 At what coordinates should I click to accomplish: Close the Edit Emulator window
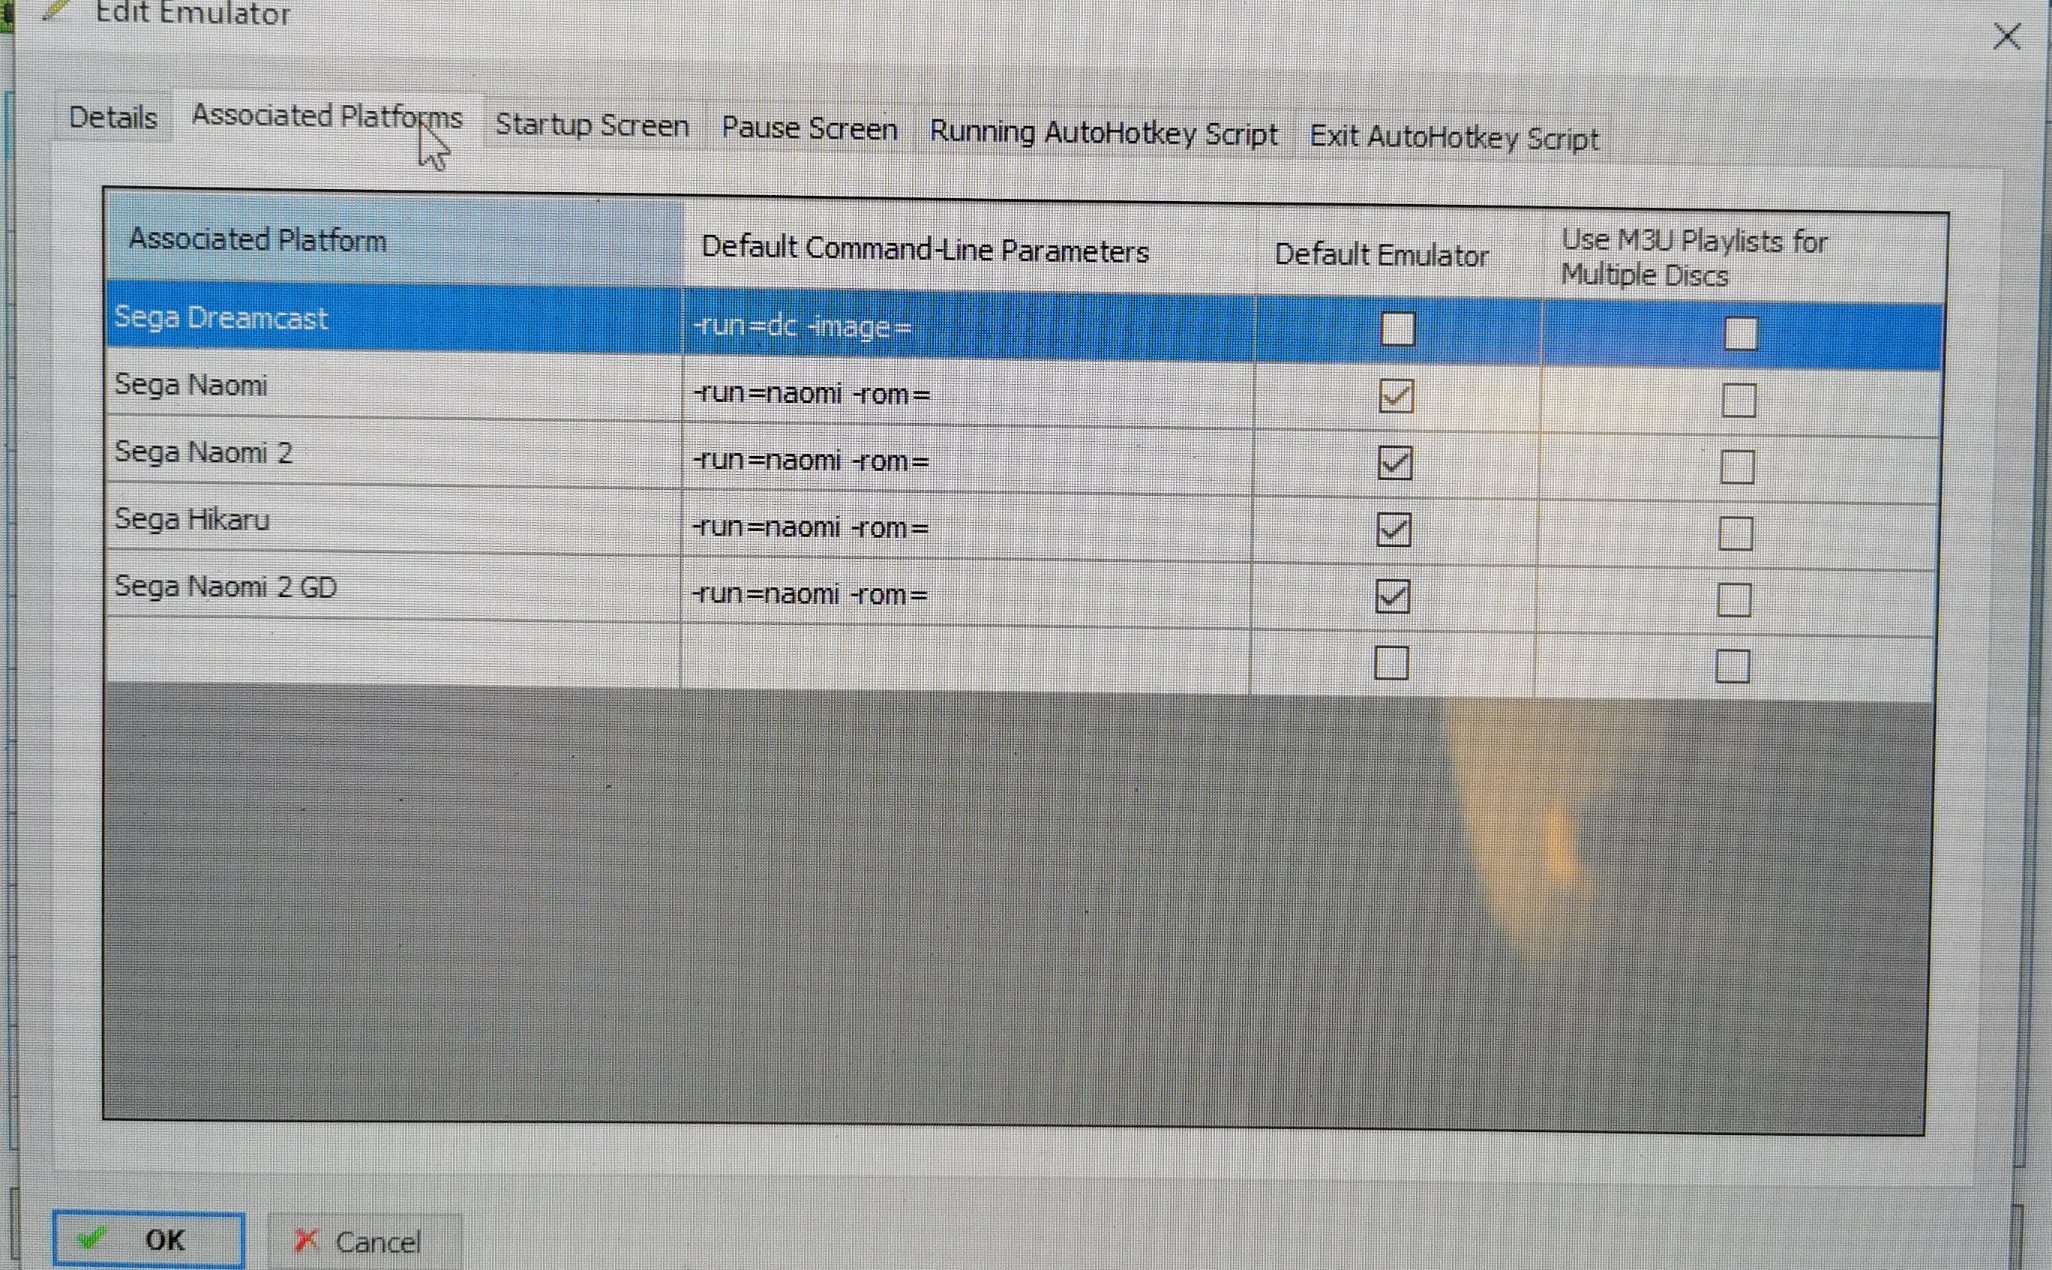click(2006, 37)
